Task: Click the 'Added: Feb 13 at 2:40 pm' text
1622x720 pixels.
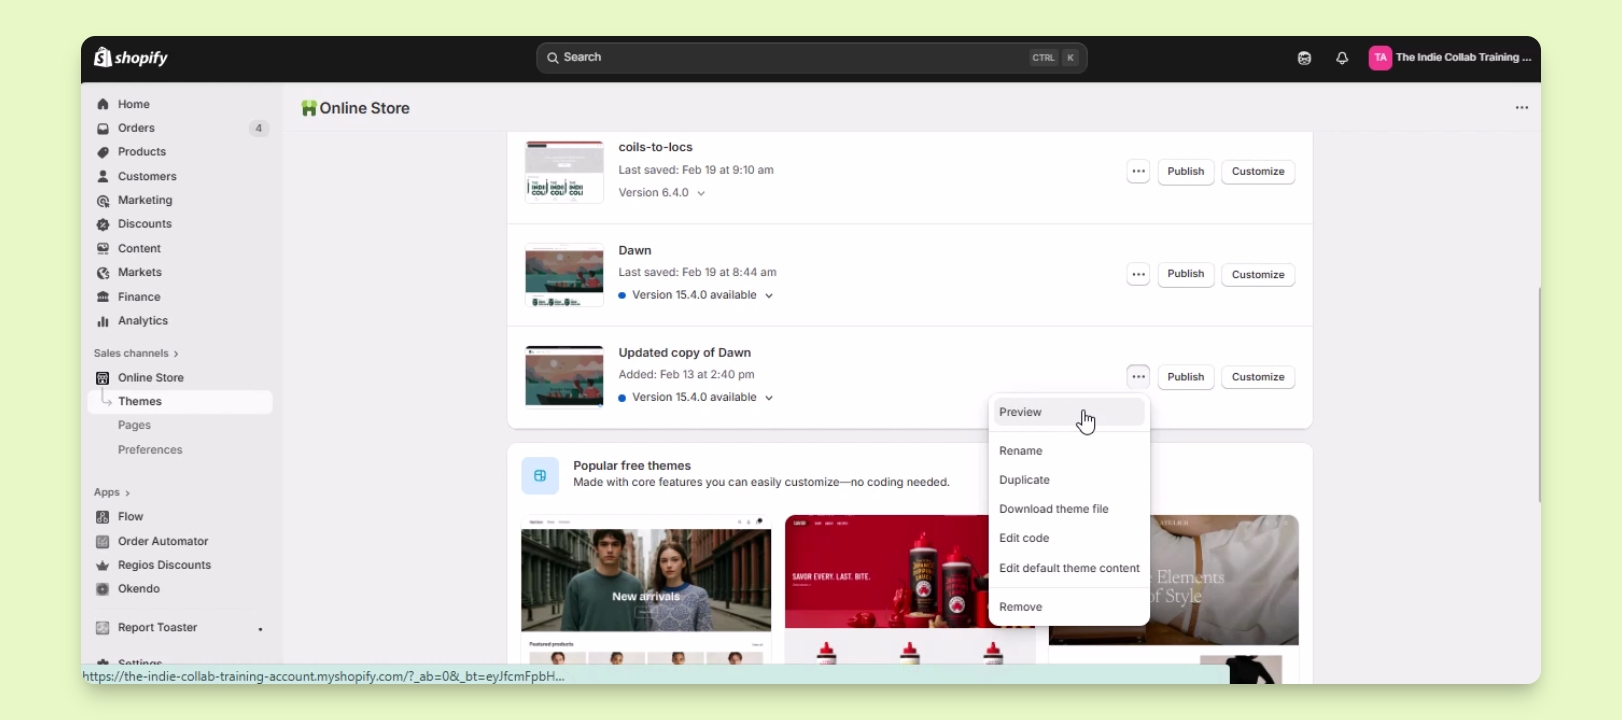Action: (x=686, y=375)
